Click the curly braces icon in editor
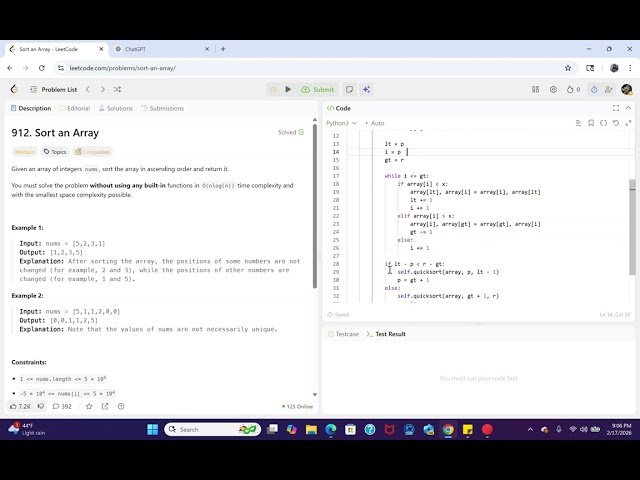This screenshot has height=480, width=640. click(x=603, y=123)
